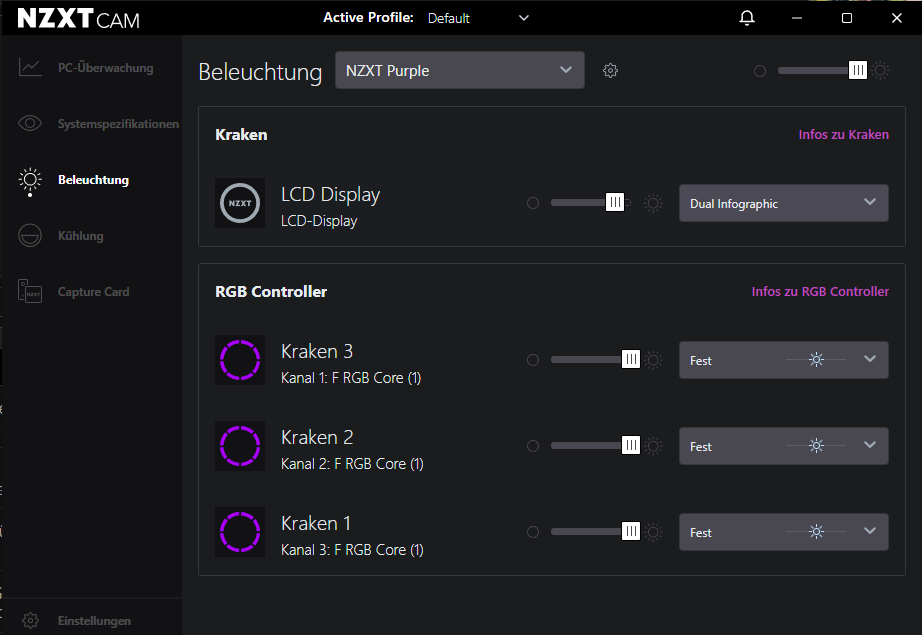Image resolution: width=922 pixels, height=635 pixels.
Task: Click the Kraken 1 device name
Action: 316,523
